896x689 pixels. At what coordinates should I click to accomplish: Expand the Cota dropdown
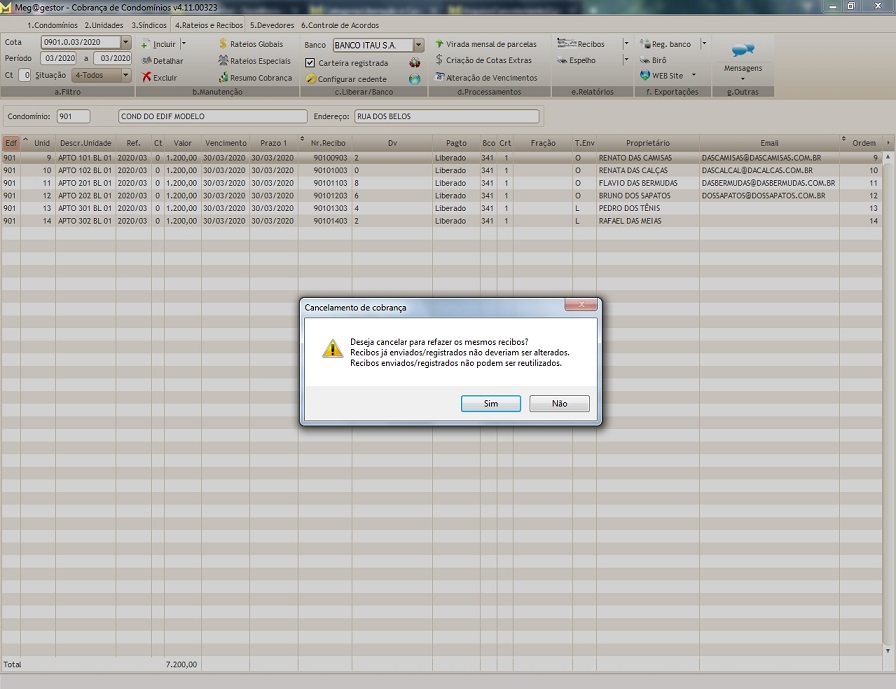click(125, 43)
